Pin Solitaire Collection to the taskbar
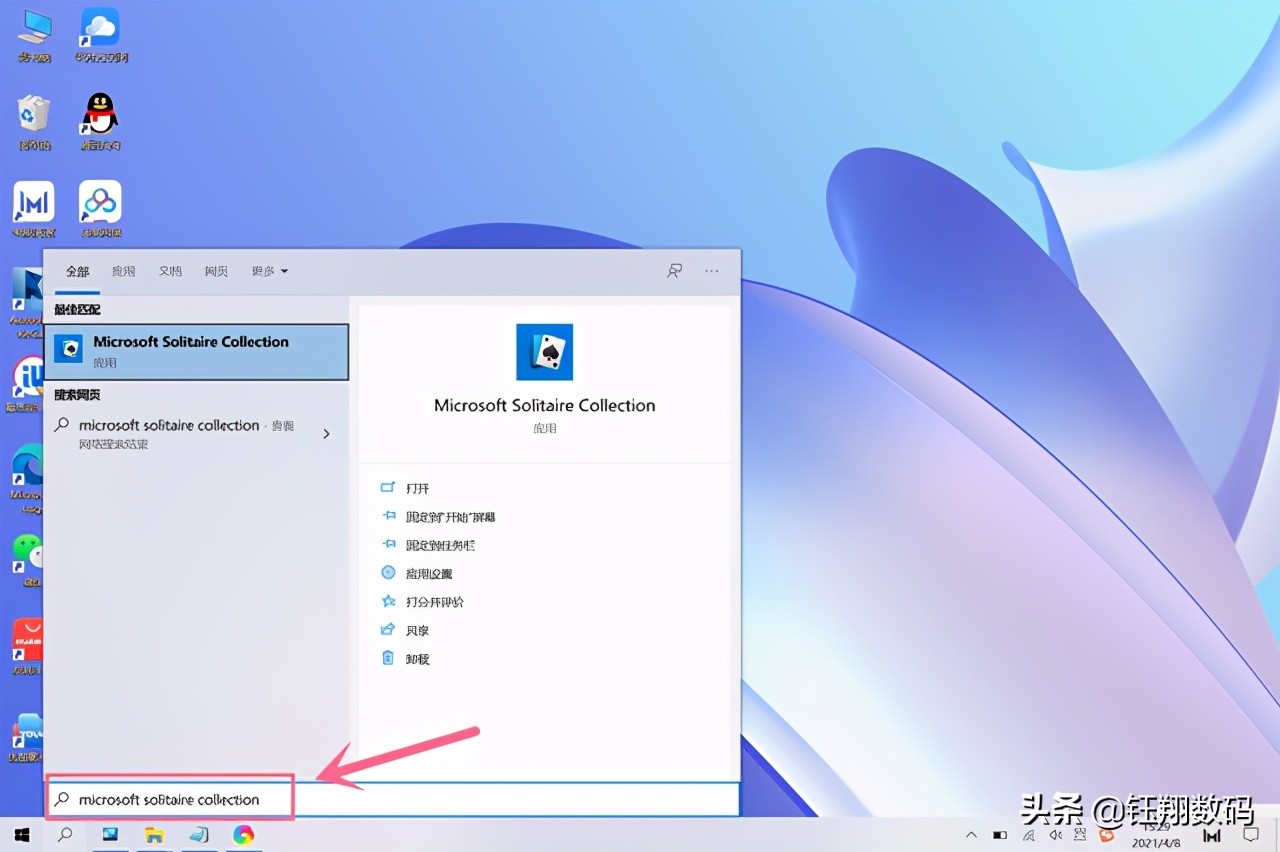 (x=427, y=545)
